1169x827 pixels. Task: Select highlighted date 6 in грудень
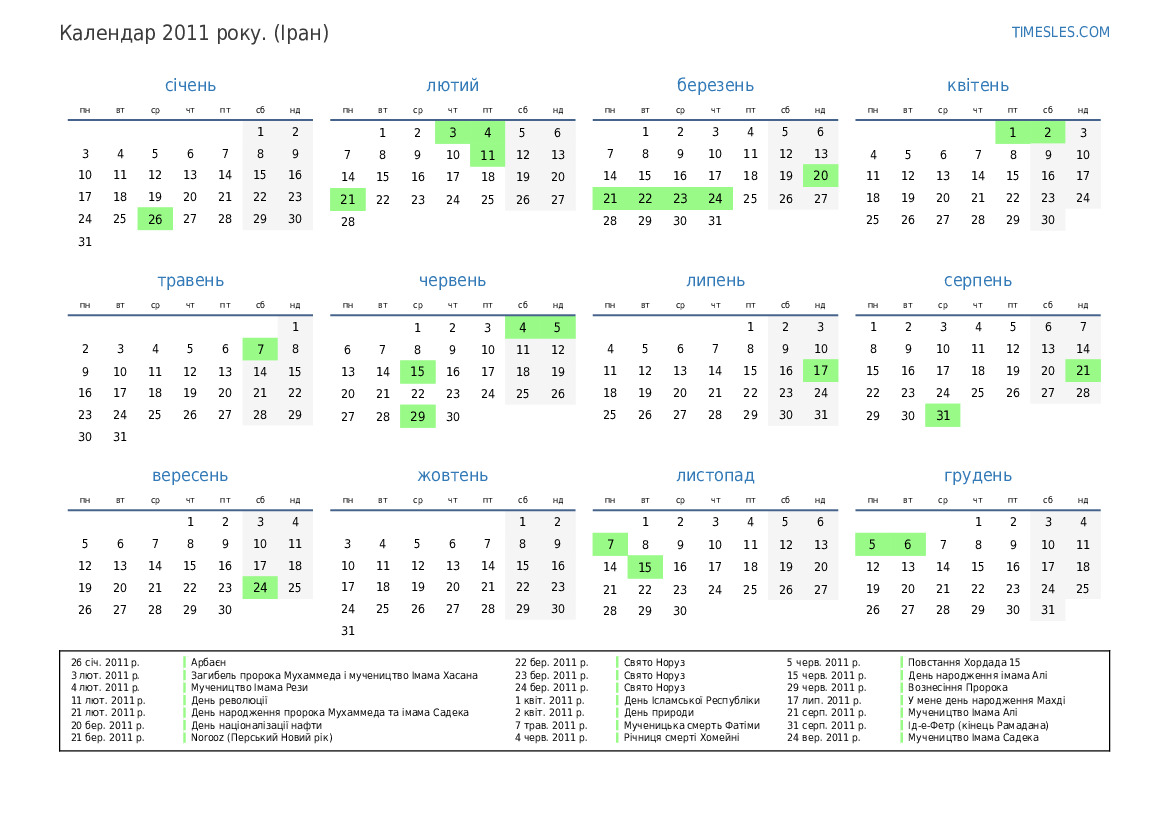click(907, 545)
